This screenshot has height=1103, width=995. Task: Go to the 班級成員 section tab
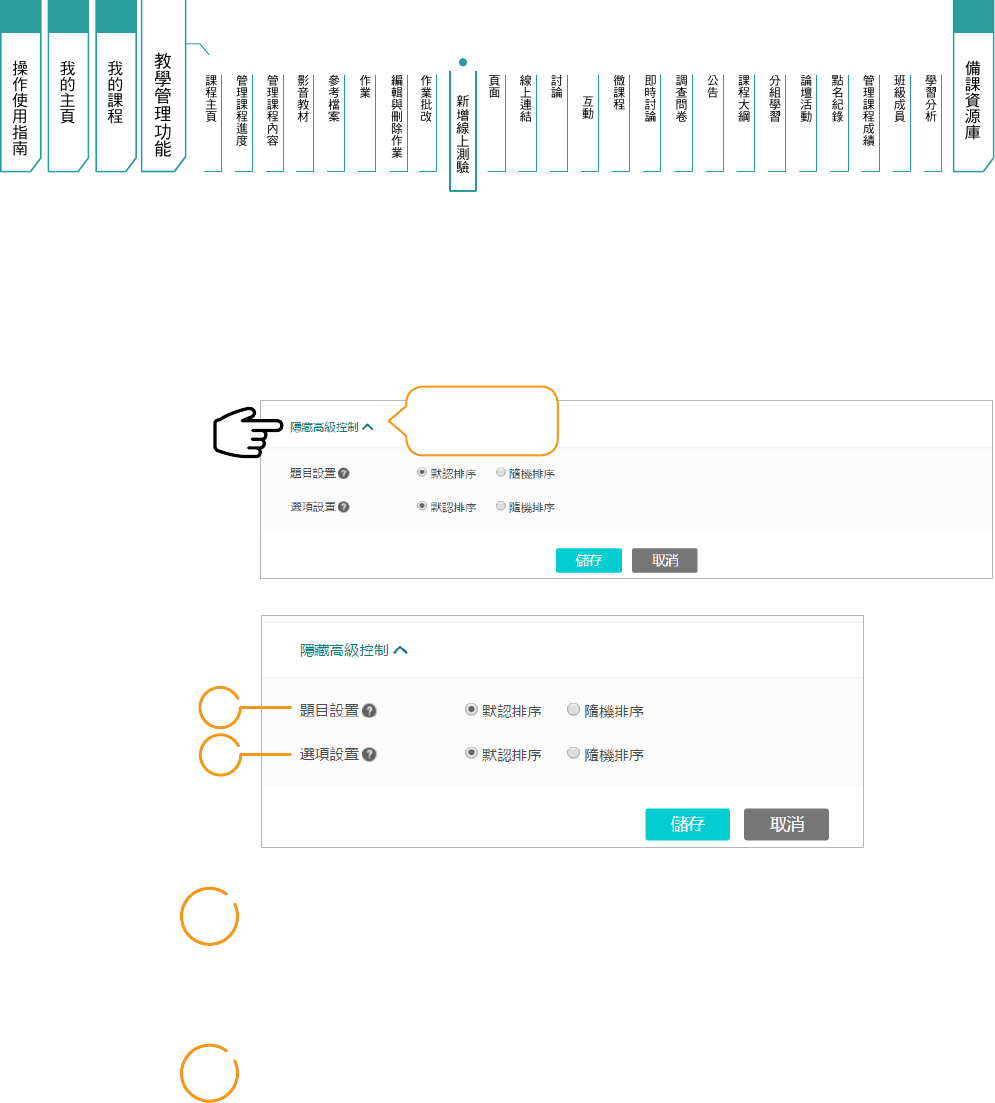tap(901, 121)
